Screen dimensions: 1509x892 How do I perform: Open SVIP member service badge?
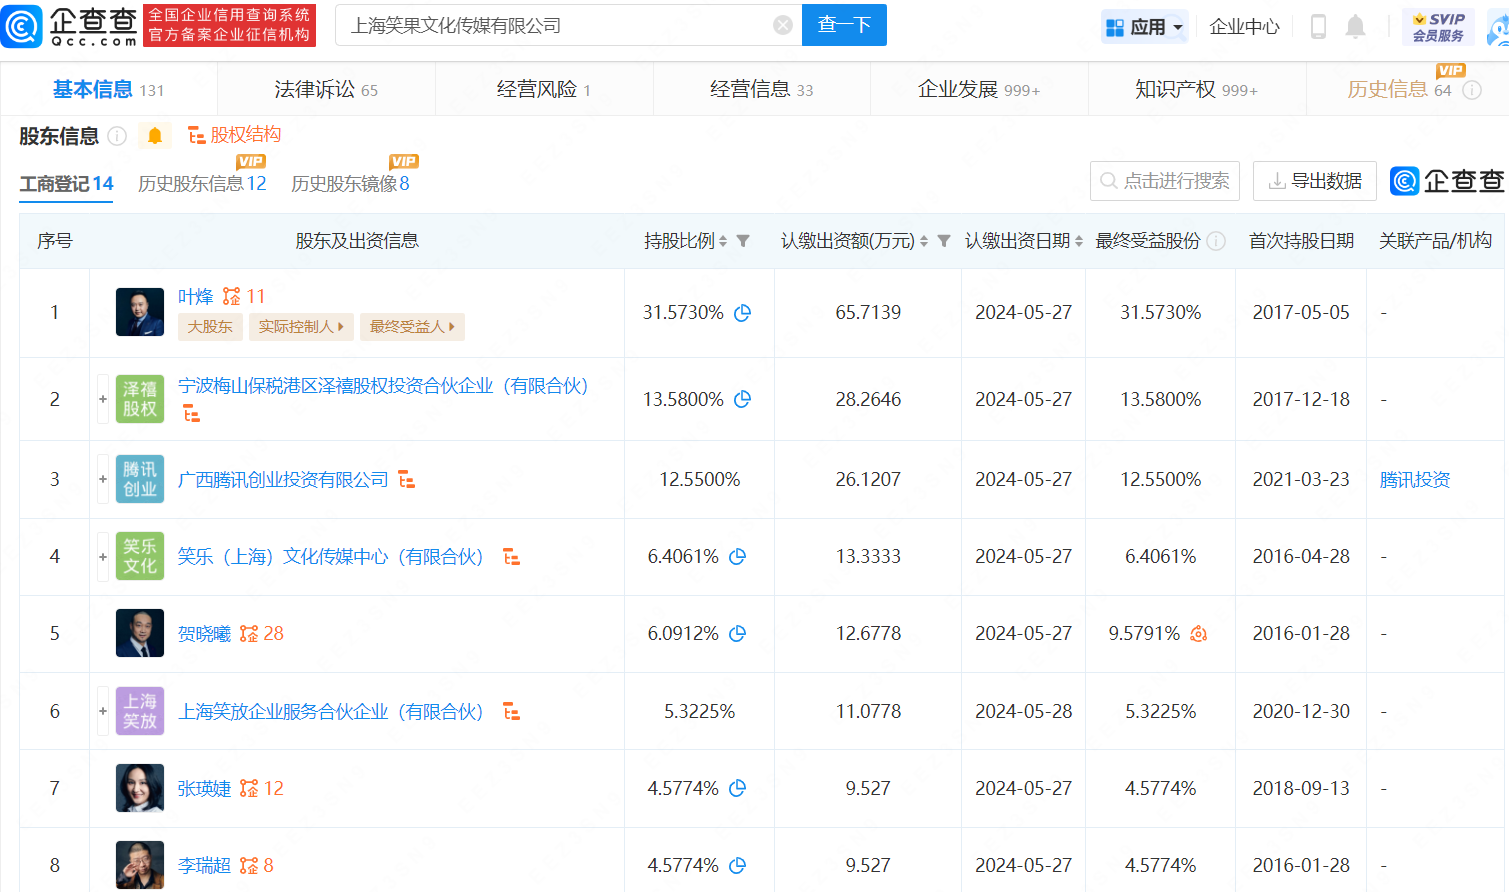[x=1438, y=27]
